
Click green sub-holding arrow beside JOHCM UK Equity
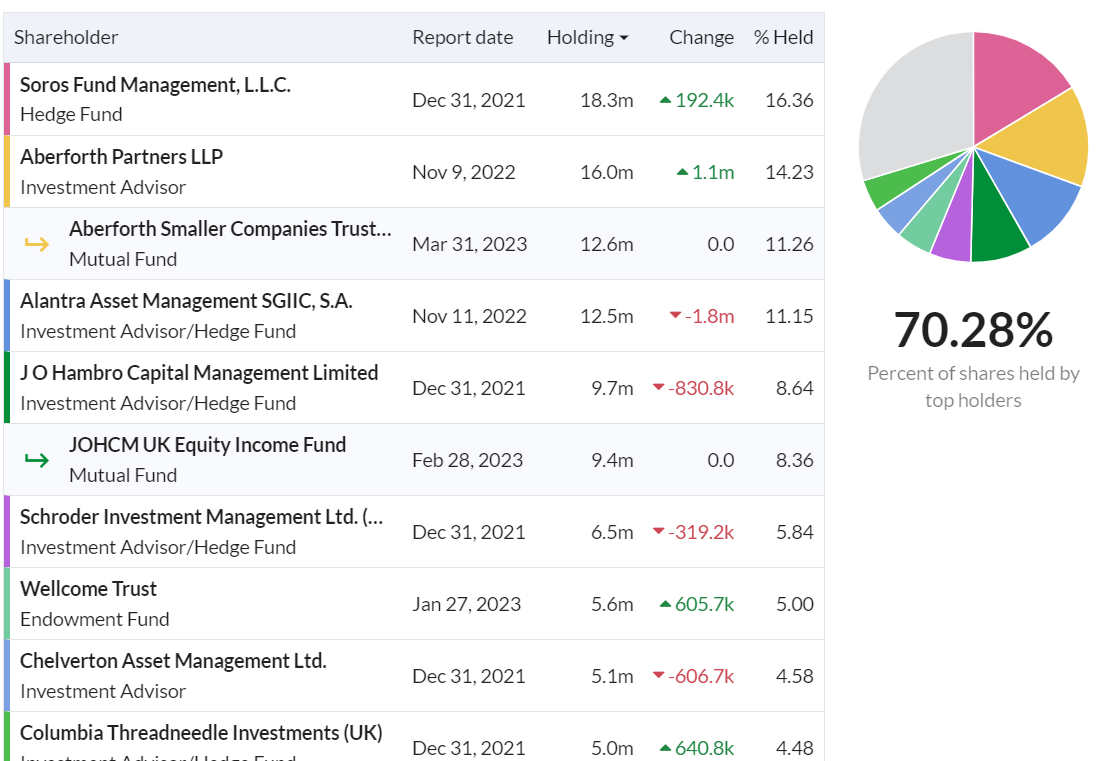point(37,460)
